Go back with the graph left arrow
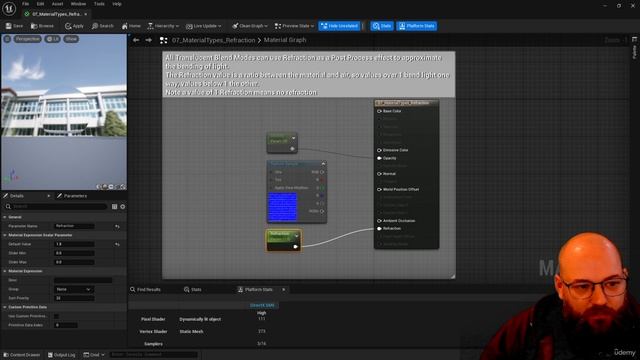The height and width of the screenshot is (360, 640). pos(136,40)
